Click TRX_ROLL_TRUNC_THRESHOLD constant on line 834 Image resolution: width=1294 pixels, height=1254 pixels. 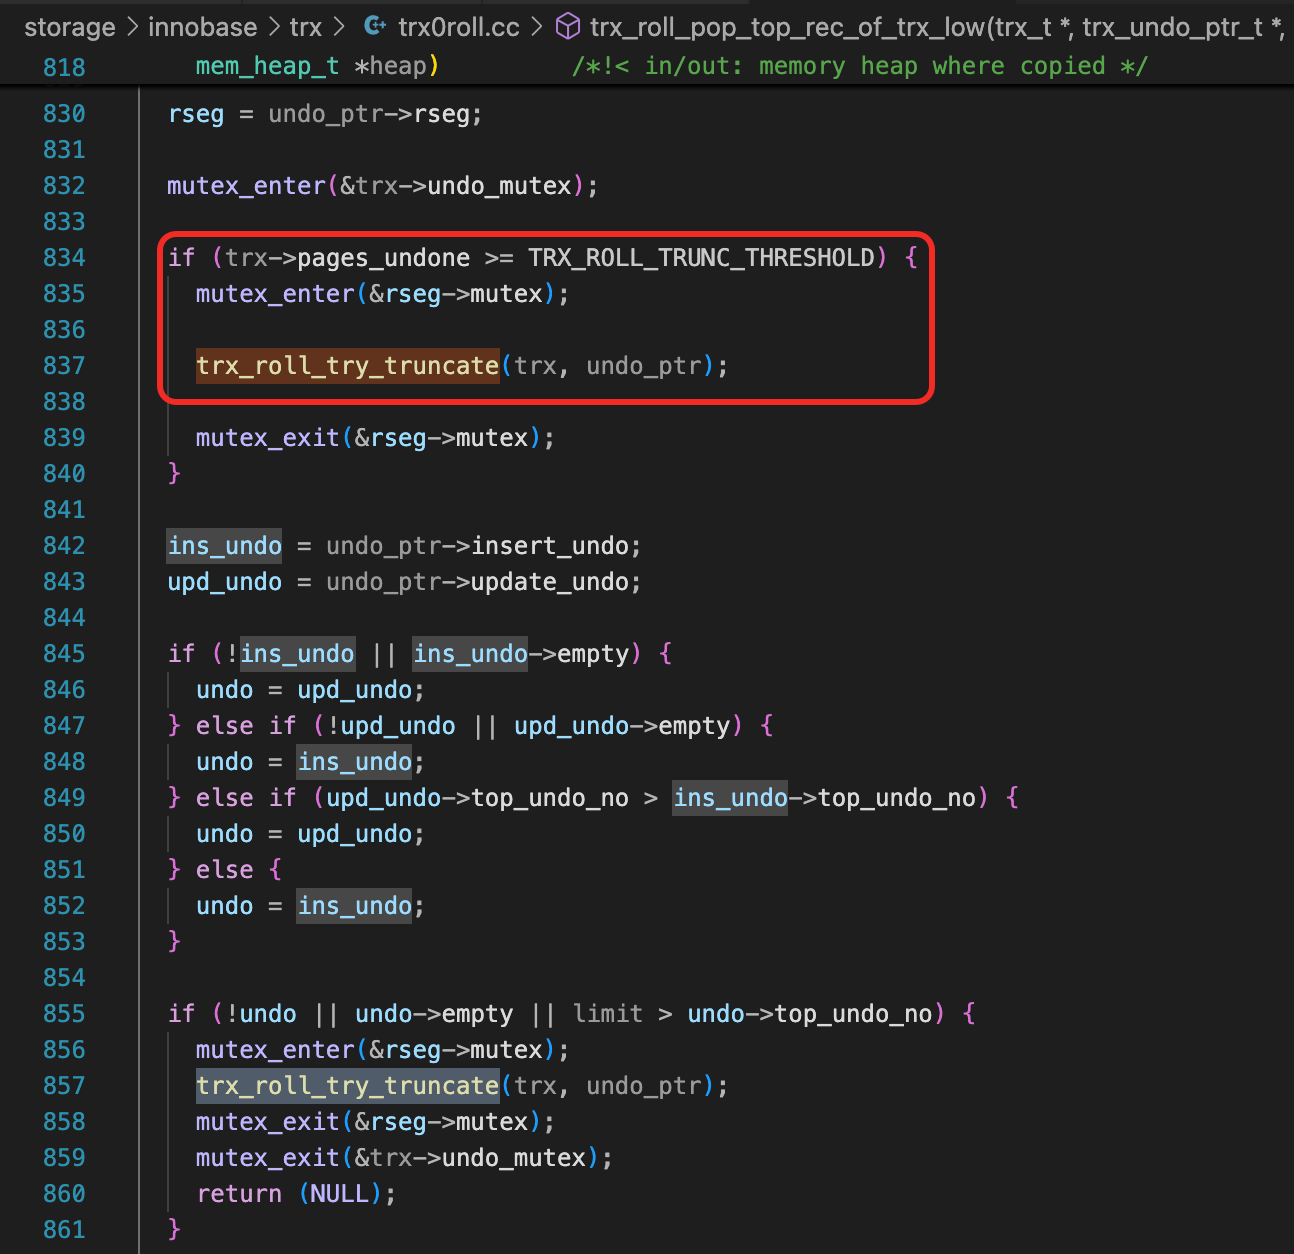[x=701, y=258]
